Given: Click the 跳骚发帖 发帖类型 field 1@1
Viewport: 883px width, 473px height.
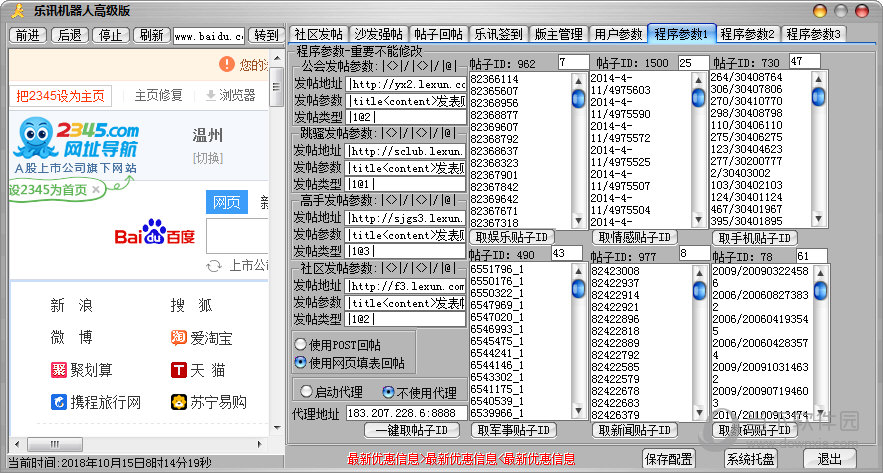Looking at the screenshot, I should [x=406, y=184].
